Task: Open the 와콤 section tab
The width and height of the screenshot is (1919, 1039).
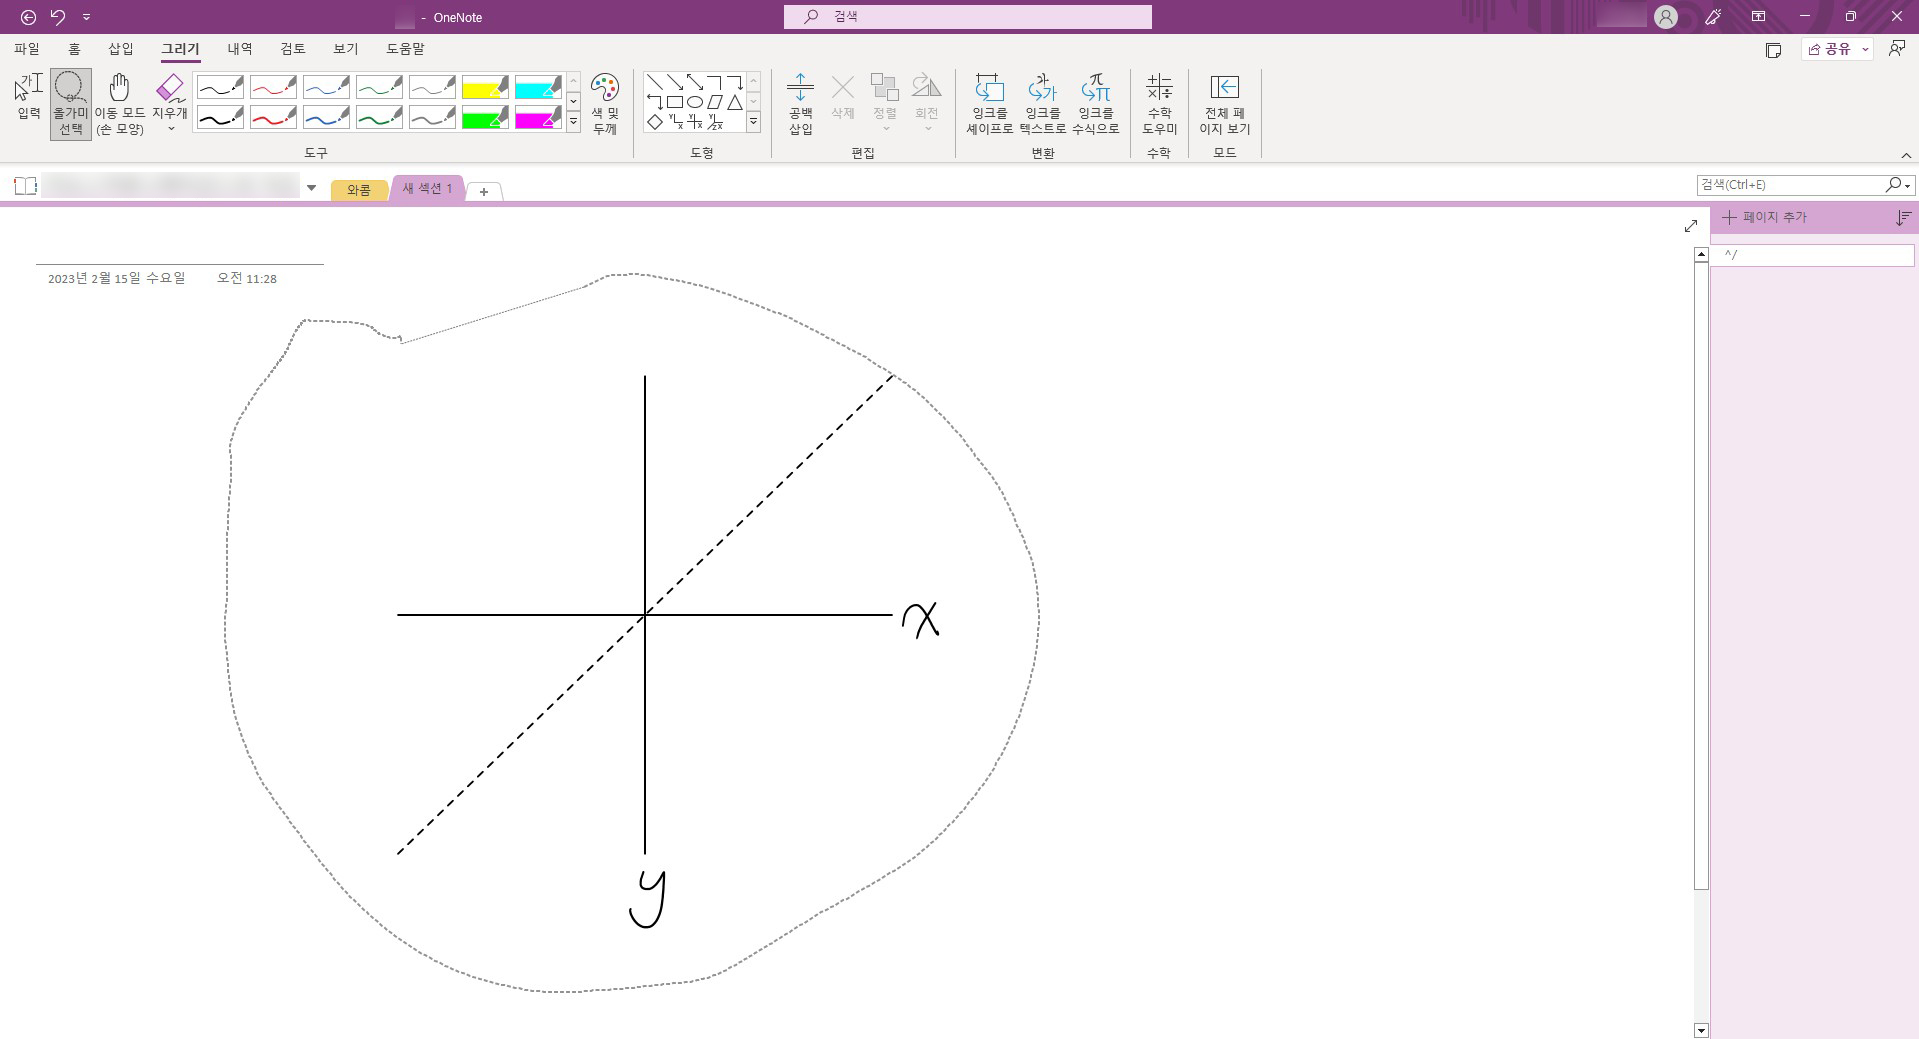Action: click(359, 190)
